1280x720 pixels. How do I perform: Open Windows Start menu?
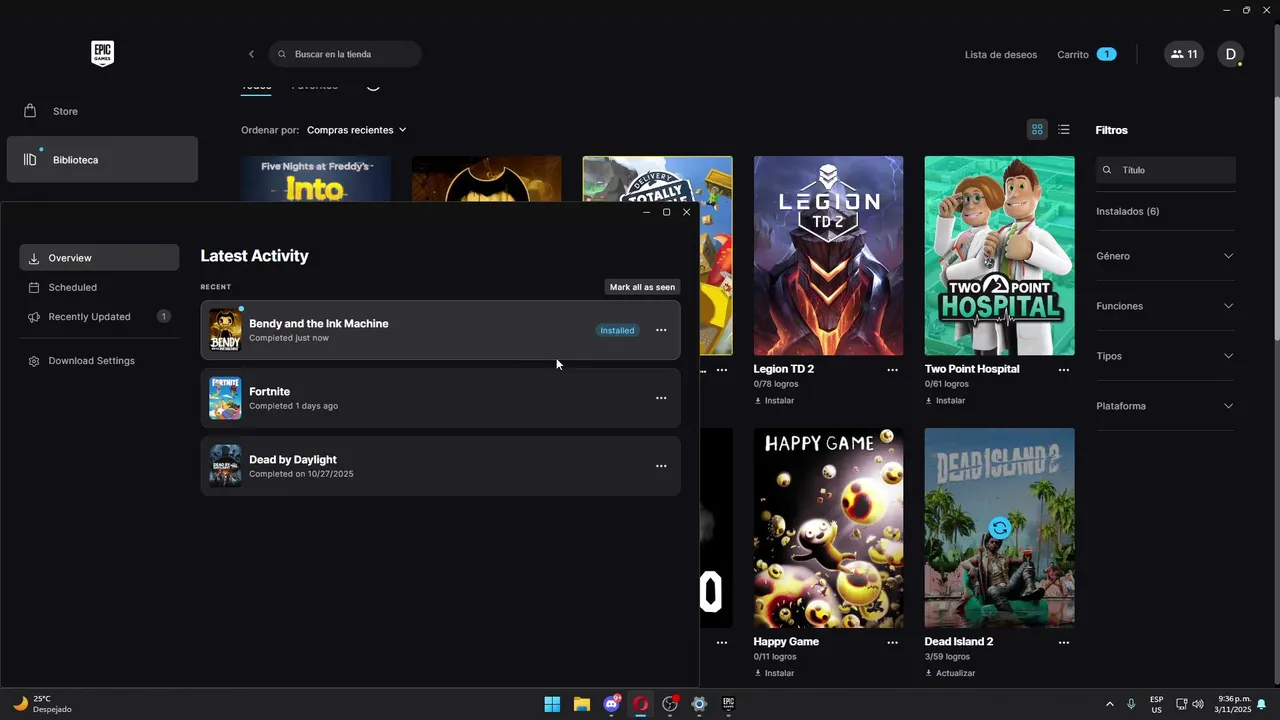click(552, 704)
